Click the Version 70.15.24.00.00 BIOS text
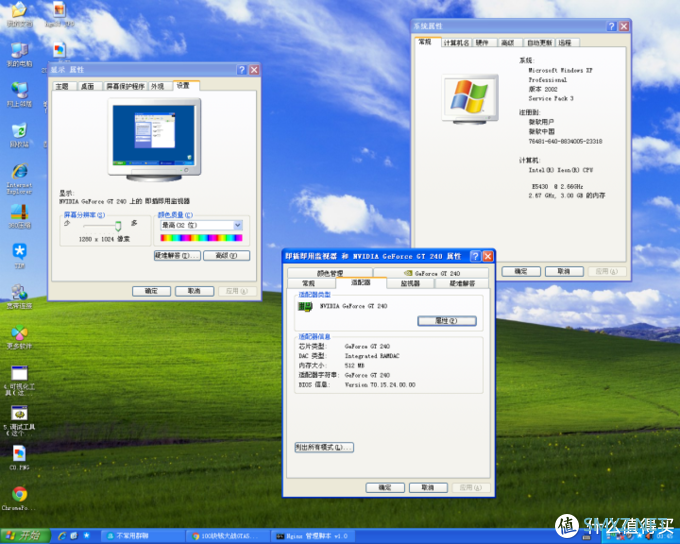The image size is (680, 544). [x=380, y=385]
